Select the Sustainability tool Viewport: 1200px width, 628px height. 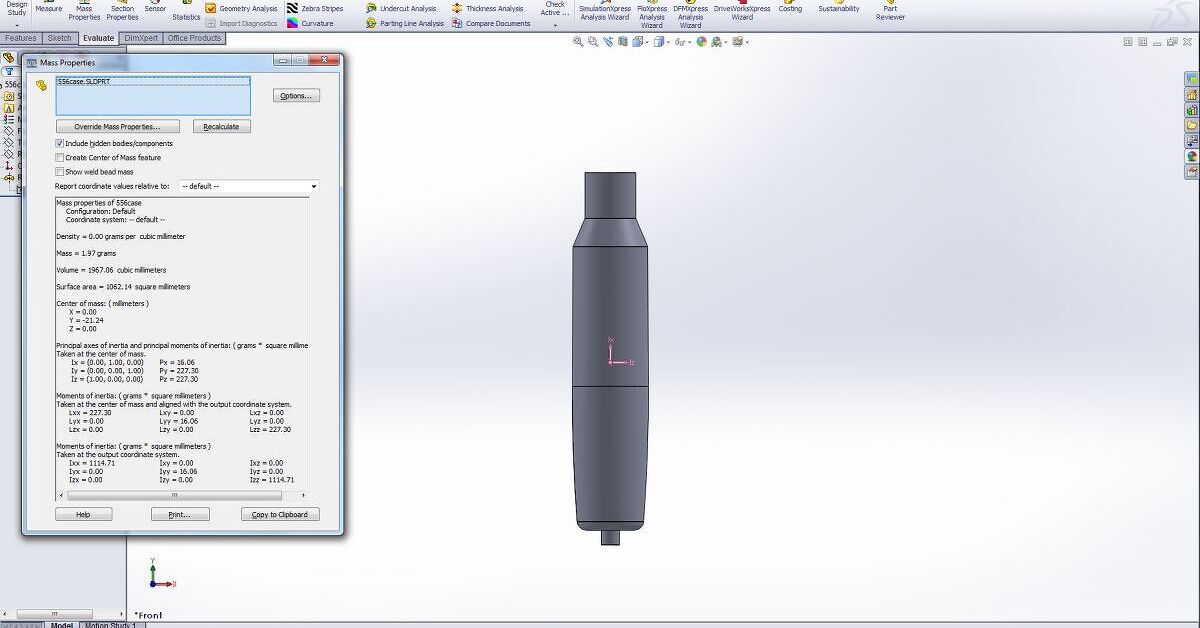click(x=839, y=8)
